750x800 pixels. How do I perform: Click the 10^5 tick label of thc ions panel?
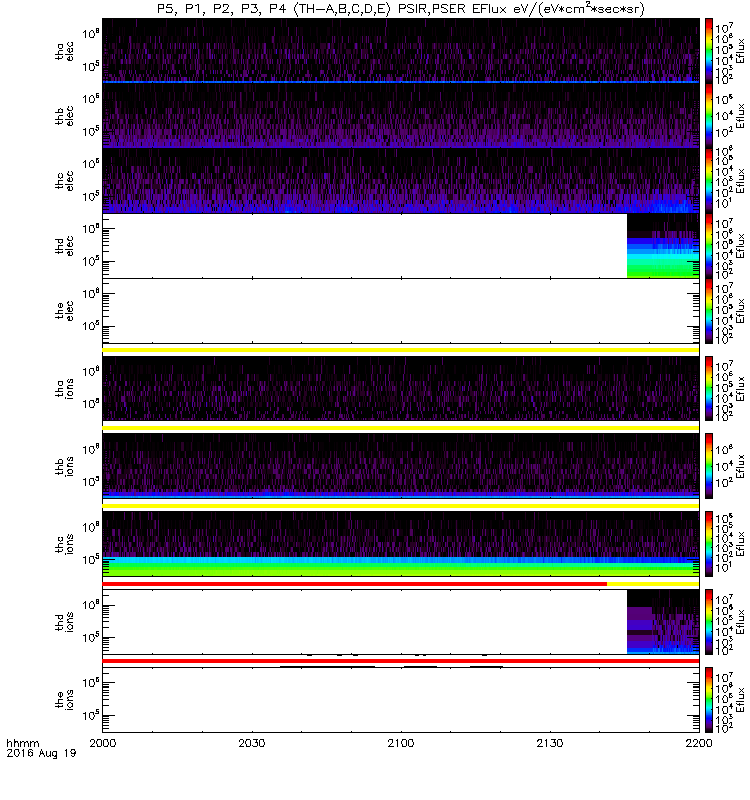click(x=90, y=559)
